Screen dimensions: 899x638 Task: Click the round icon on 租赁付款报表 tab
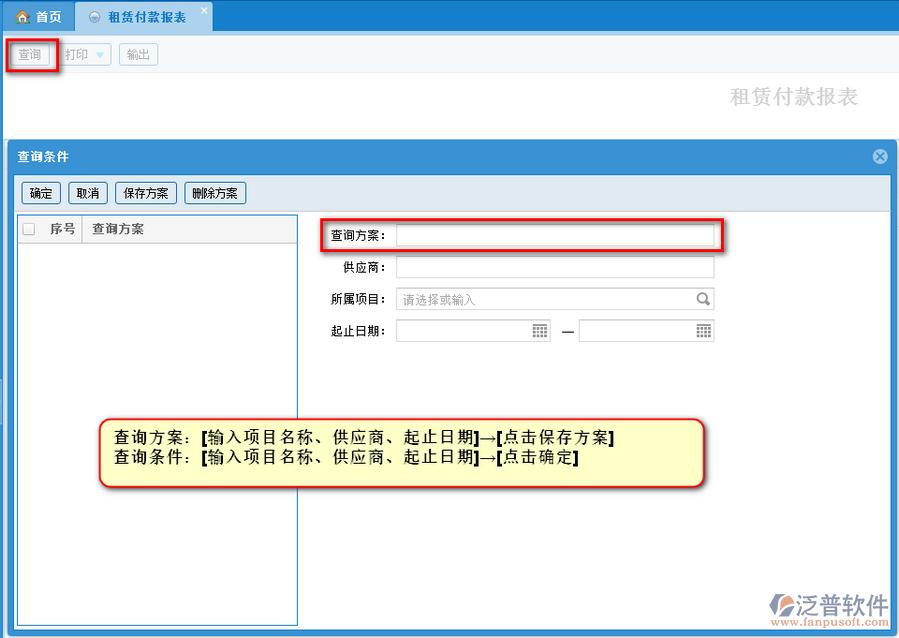(x=95, y=17)
